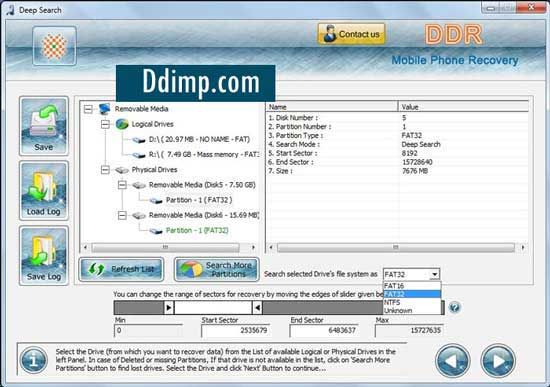Screen dimensions: 550x387
Task: Collapse the Logical Drives node
Action: click(105, 124)
